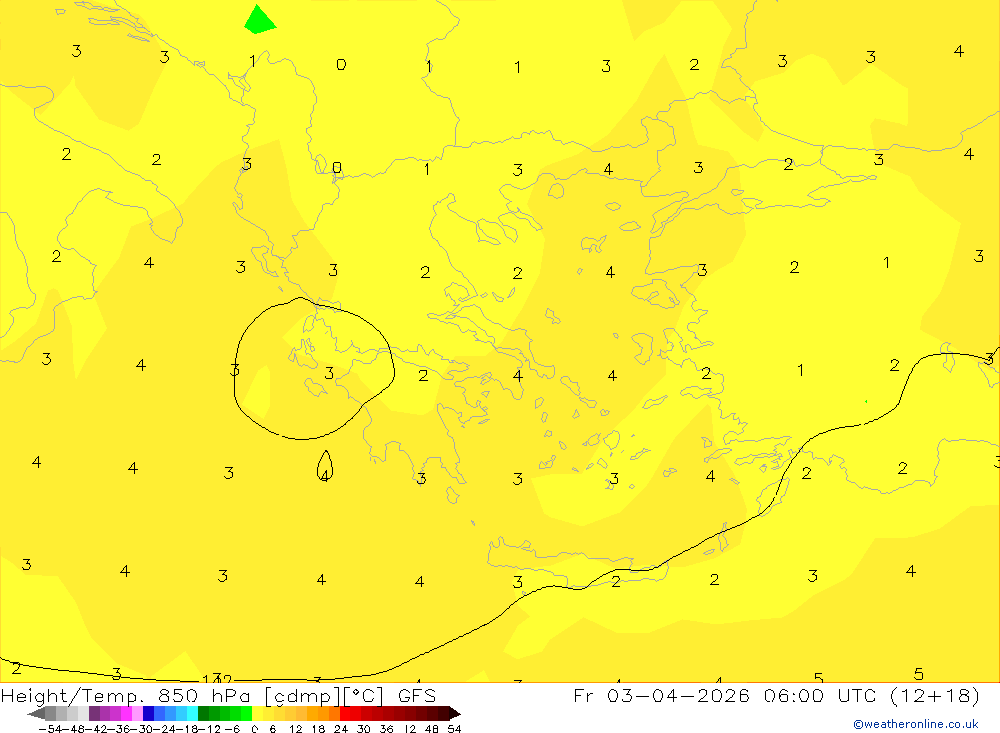
Task: Click the Height/Temp. title text
Action: tap(72, 696)
